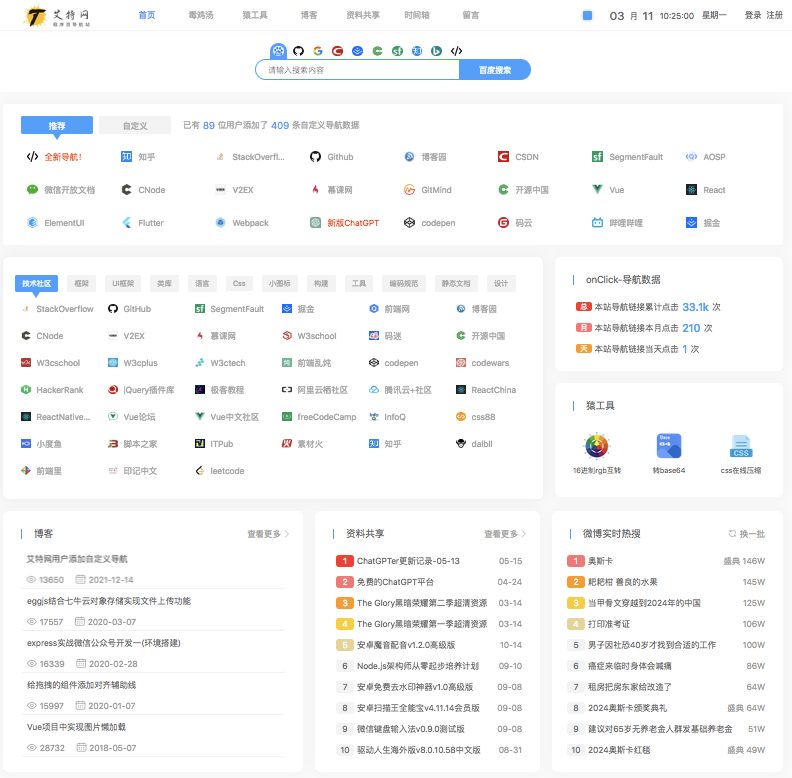This screenshot has height=778, width=792.
Task: Open 新版ChatGPT in recommended list
Action: (344, 223)
